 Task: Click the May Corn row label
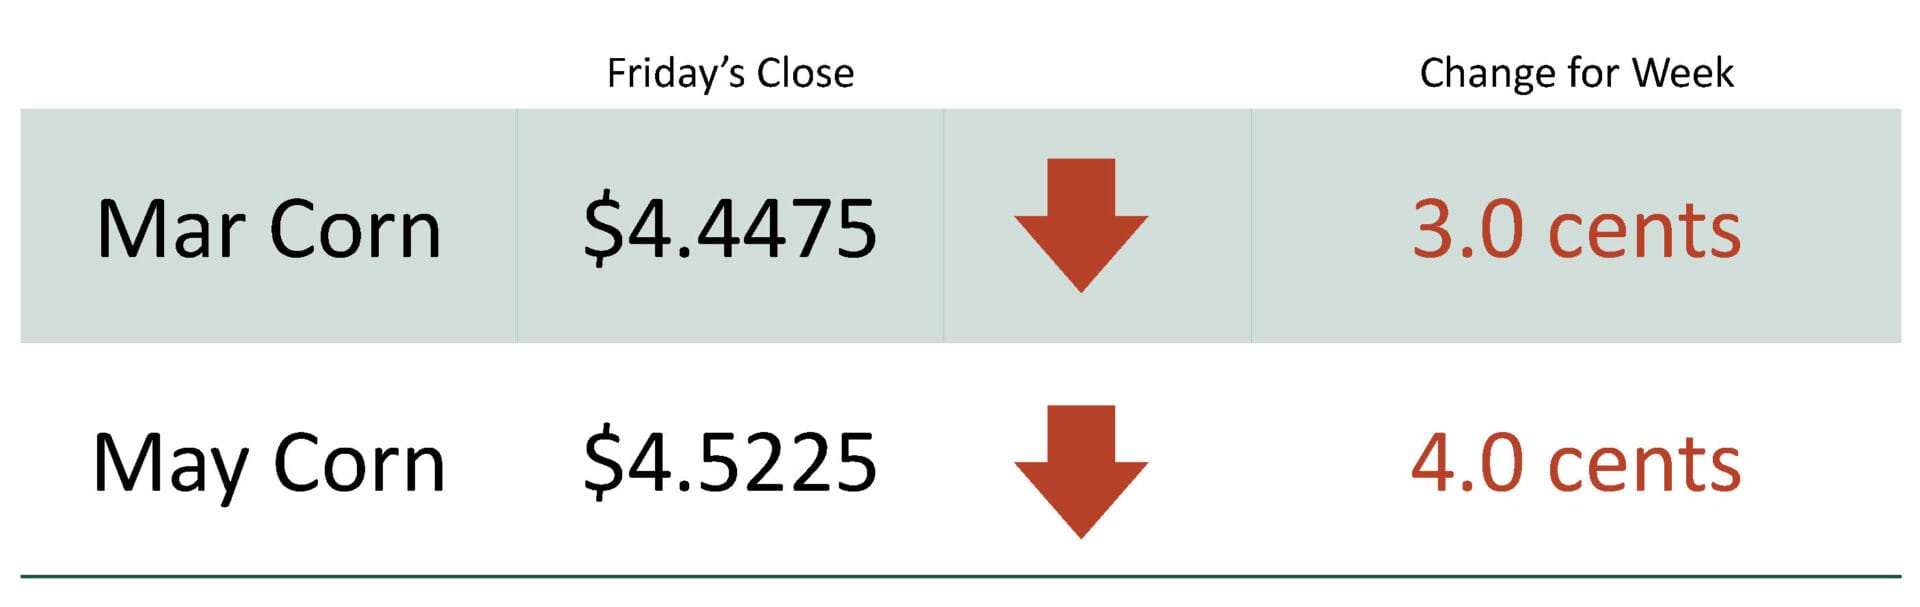(x=268, y=464)
